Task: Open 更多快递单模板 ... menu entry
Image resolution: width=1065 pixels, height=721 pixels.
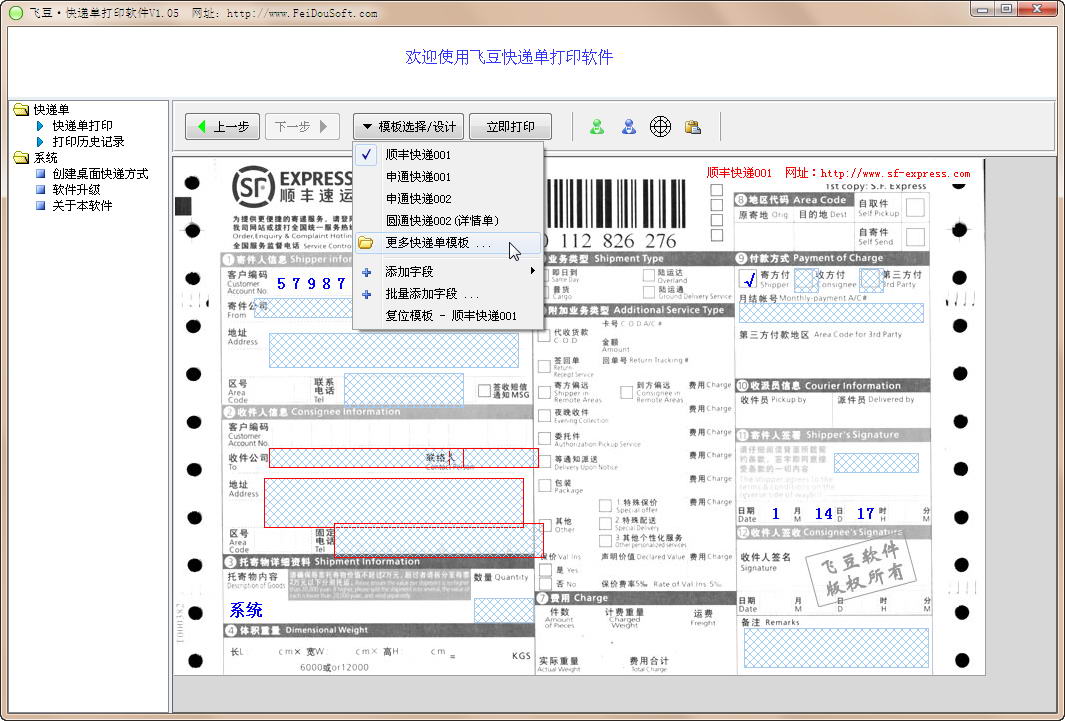Action: [x=448, y=242]
